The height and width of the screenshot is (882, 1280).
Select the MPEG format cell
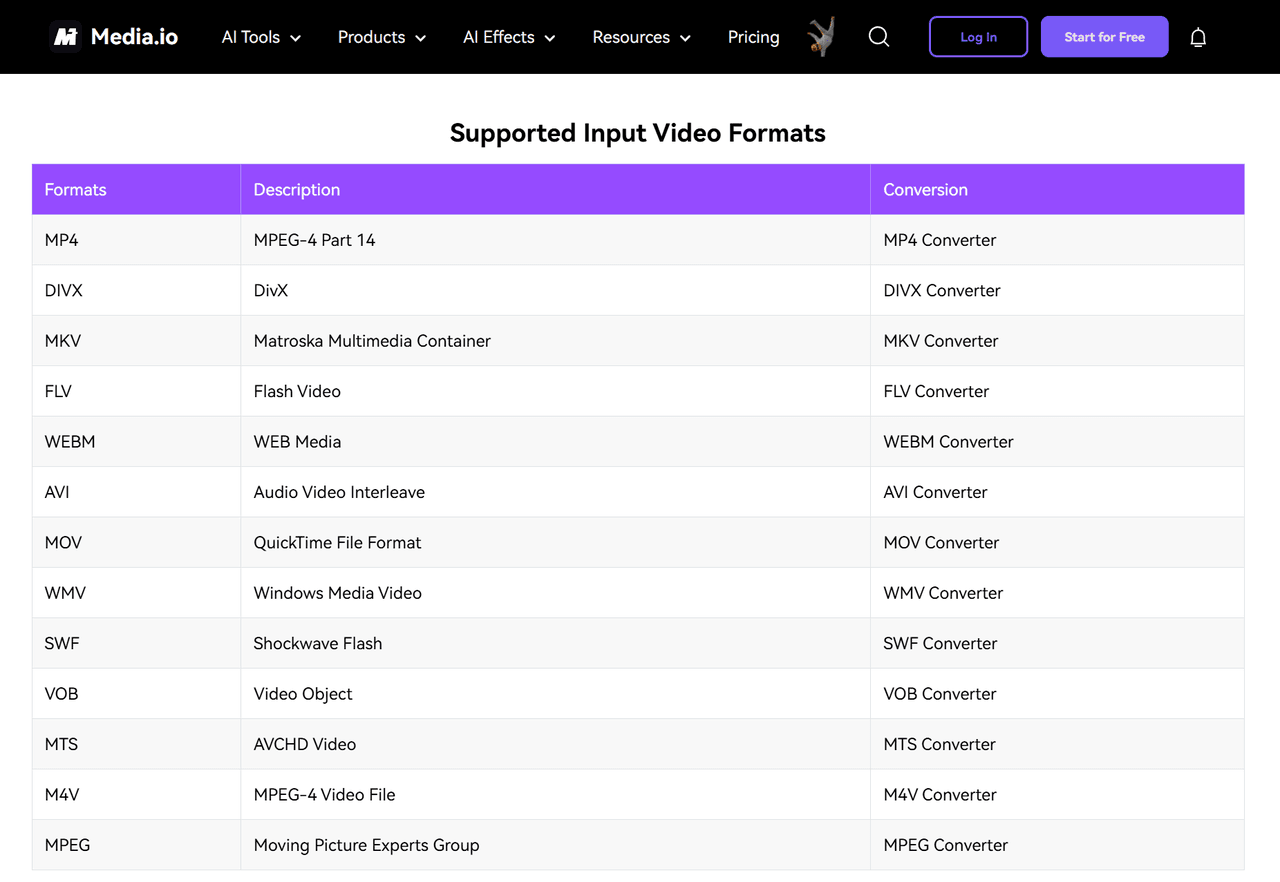point(136,845)
